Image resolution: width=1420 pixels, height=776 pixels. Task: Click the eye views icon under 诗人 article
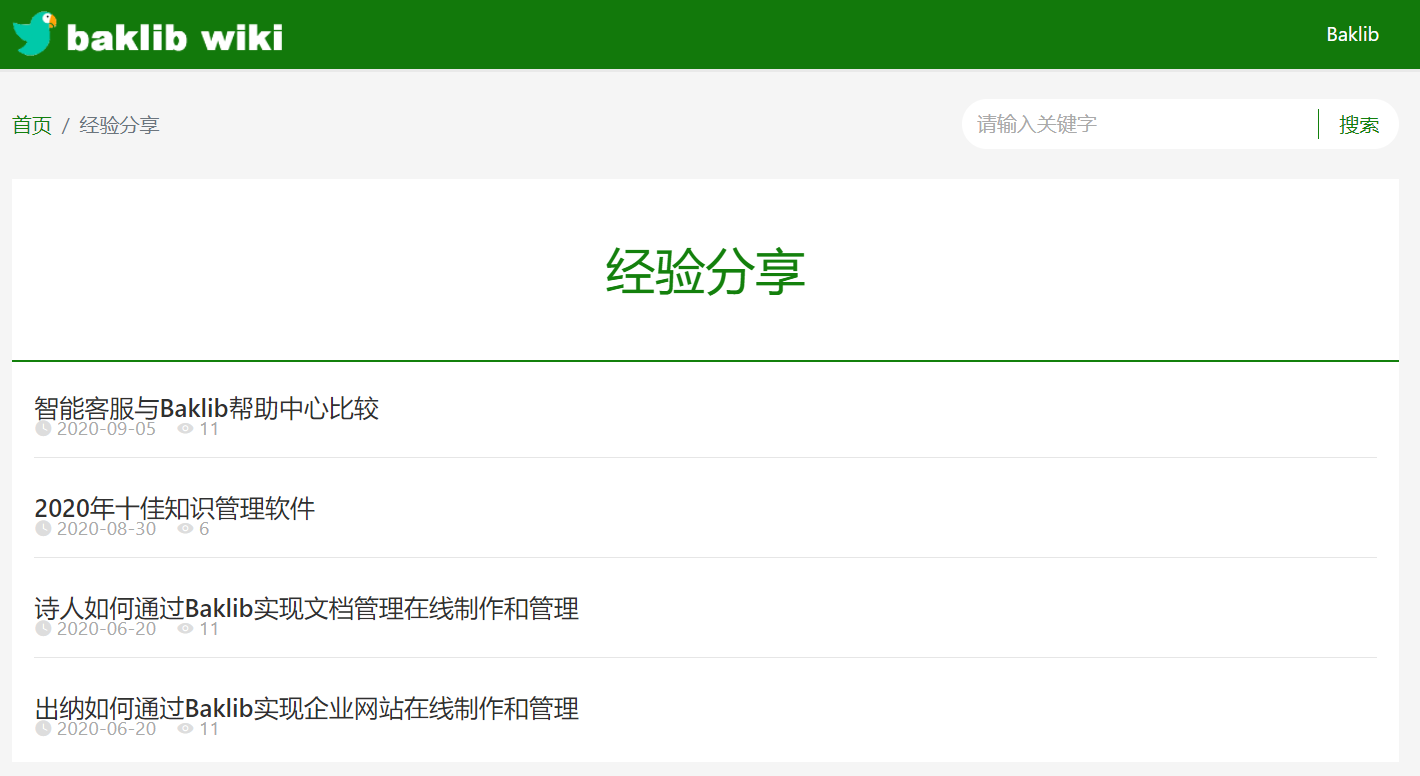[185, 629]
